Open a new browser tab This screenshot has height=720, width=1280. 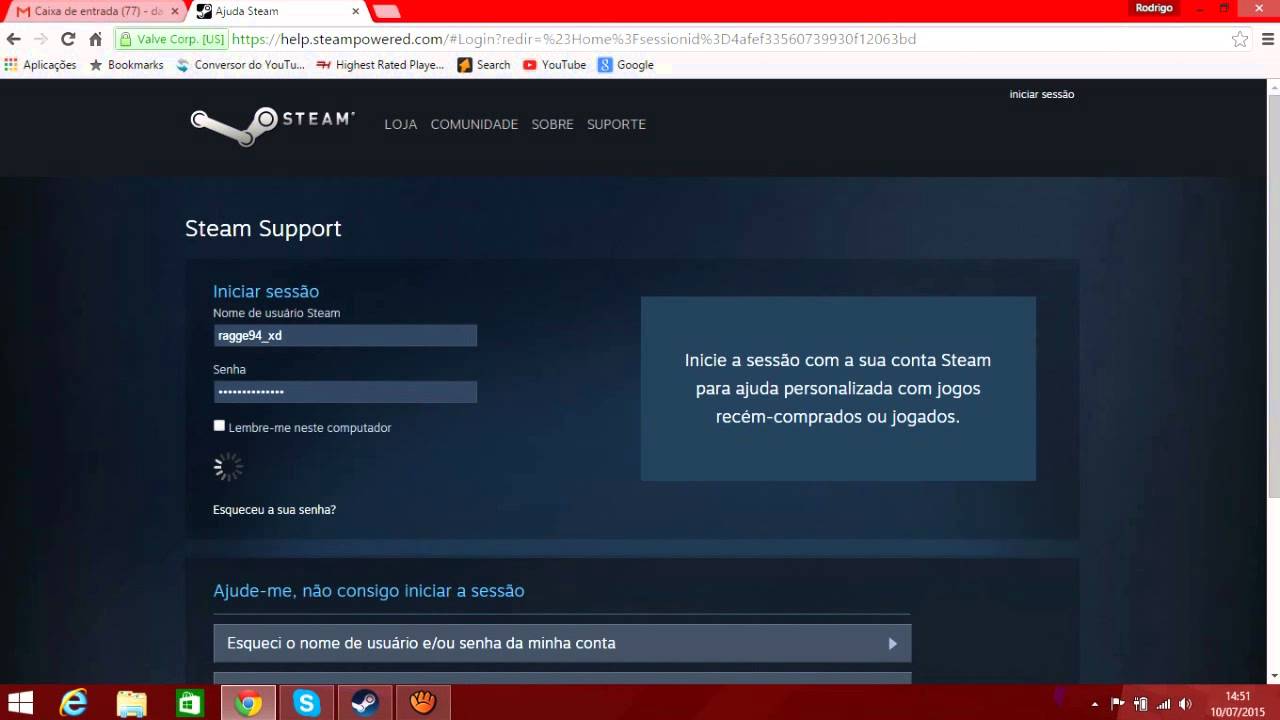[x=386, y=11]
